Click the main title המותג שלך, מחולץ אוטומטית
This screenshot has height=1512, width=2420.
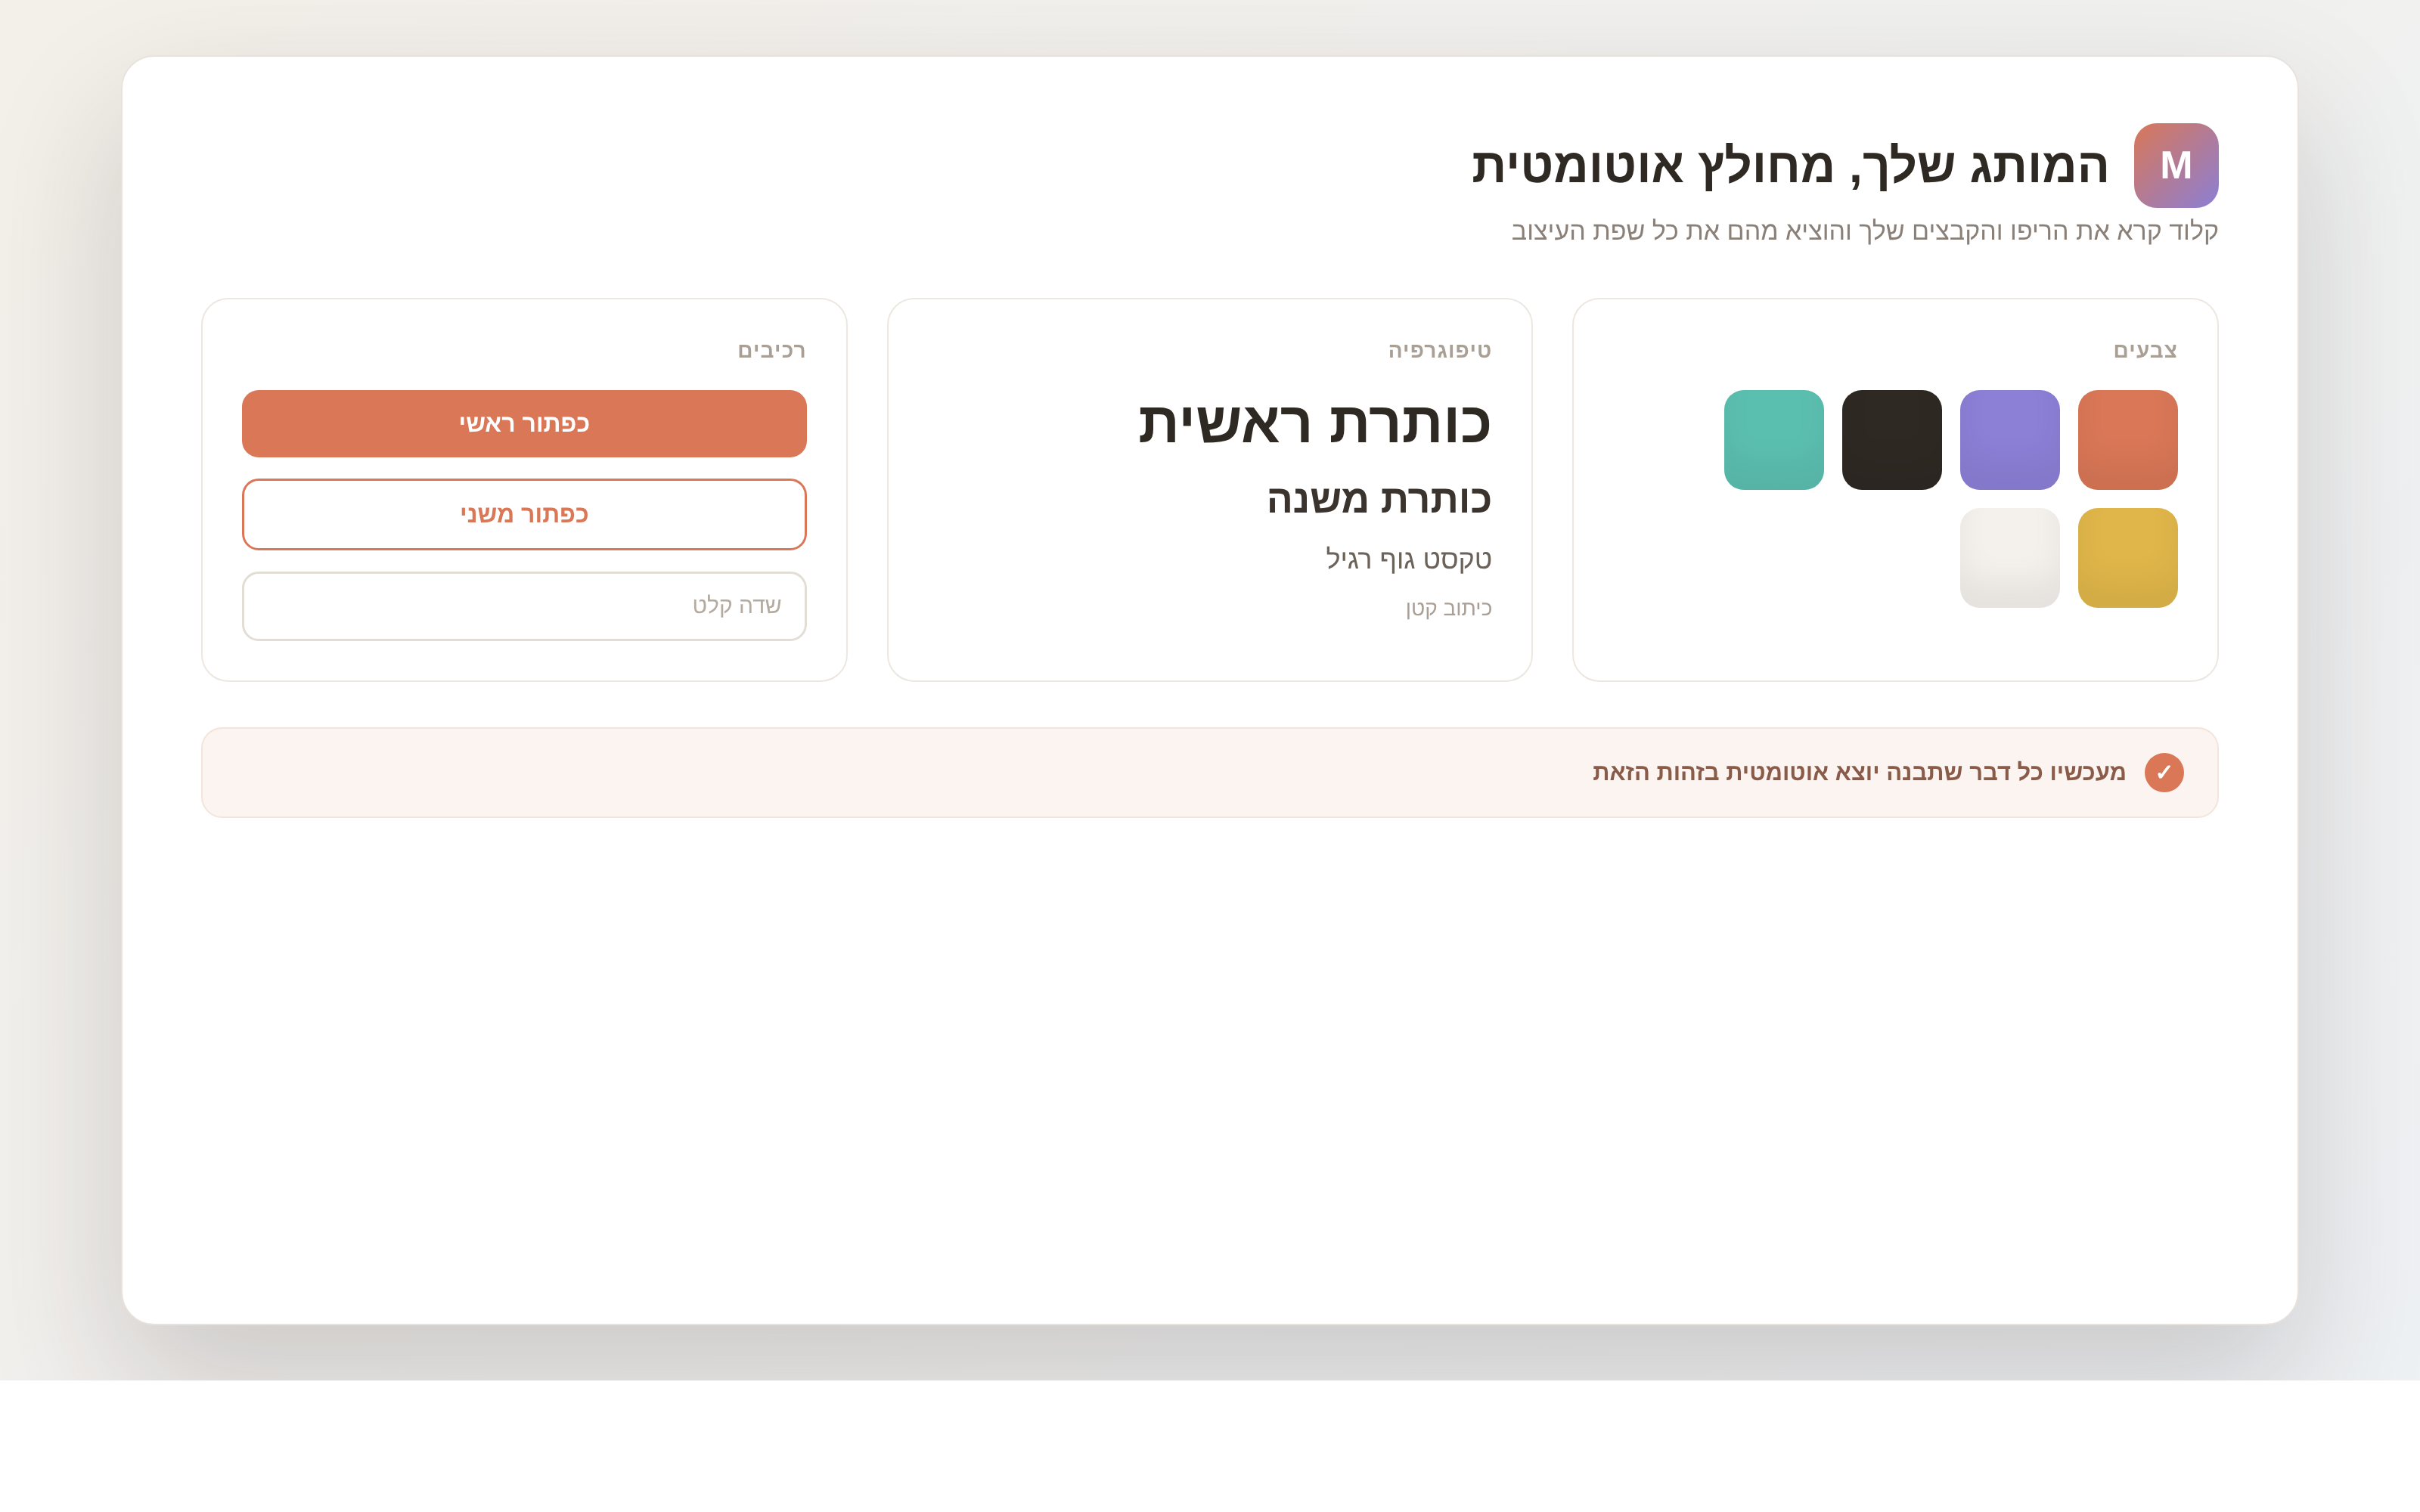(x=1789, y=166)
